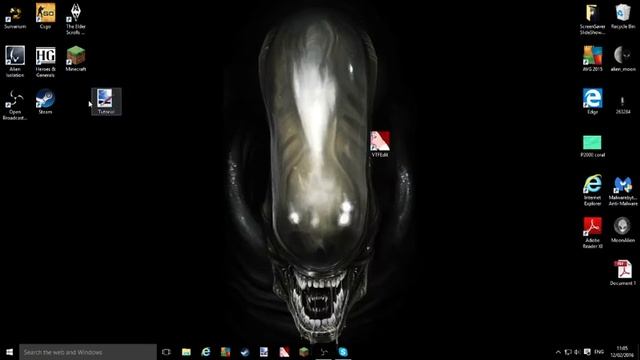Viewport: 640px width, 360px height.
Task: Open VTFEdit from the taskbar
Action: pyautogui.click(x=284, y=352)
